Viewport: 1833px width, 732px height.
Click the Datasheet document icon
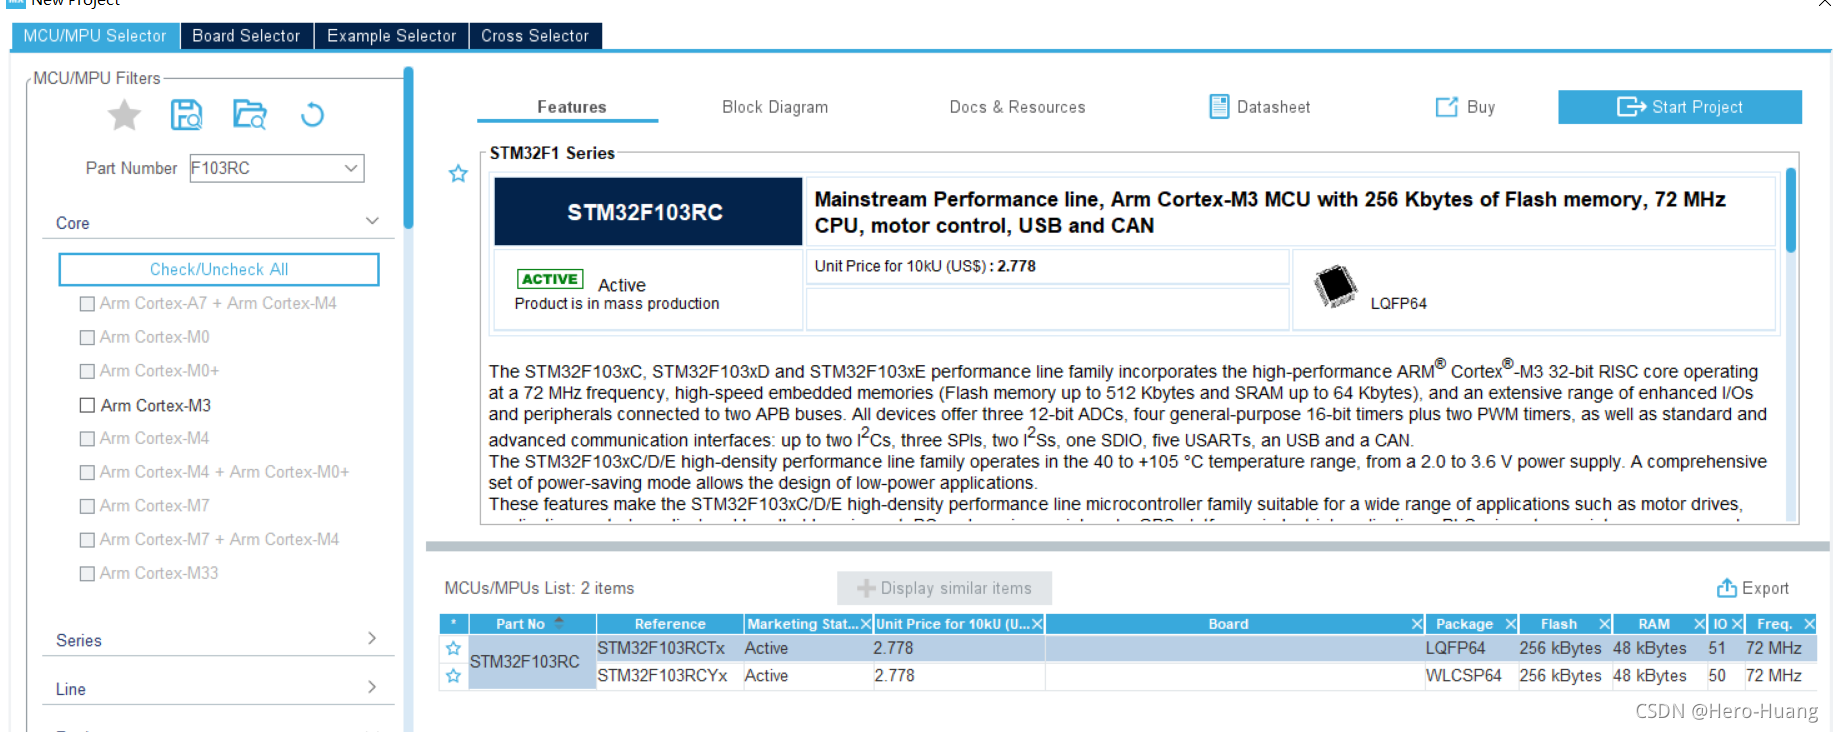[x=1219, y=106]
